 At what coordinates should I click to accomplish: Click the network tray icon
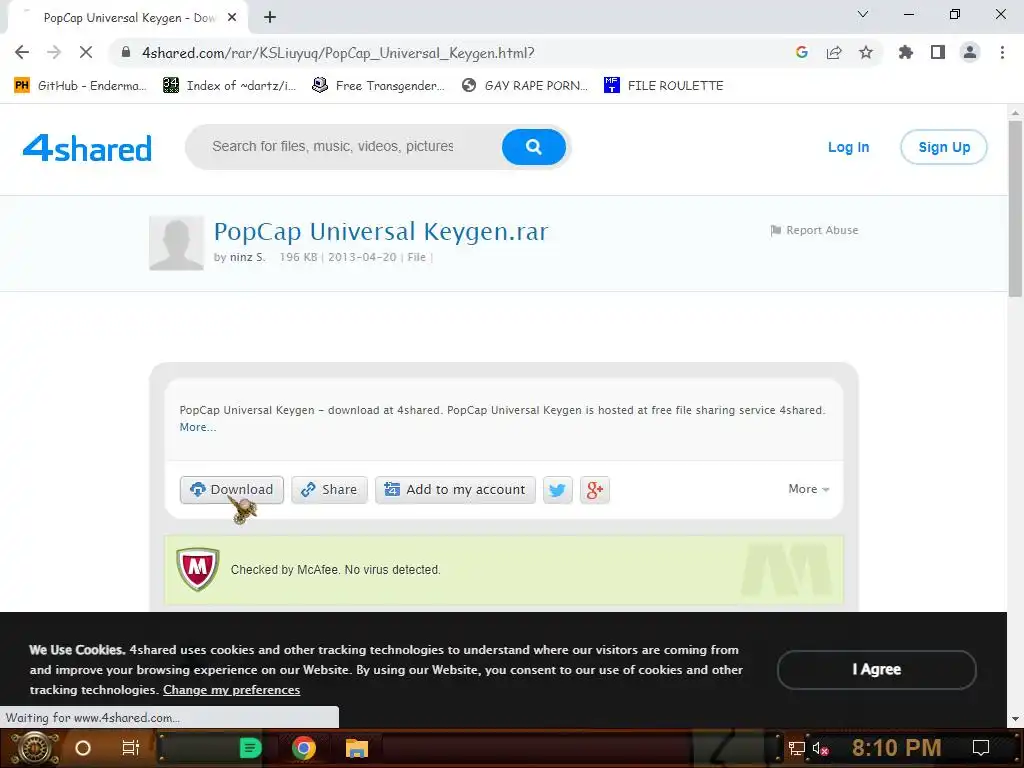click(796, 748)
